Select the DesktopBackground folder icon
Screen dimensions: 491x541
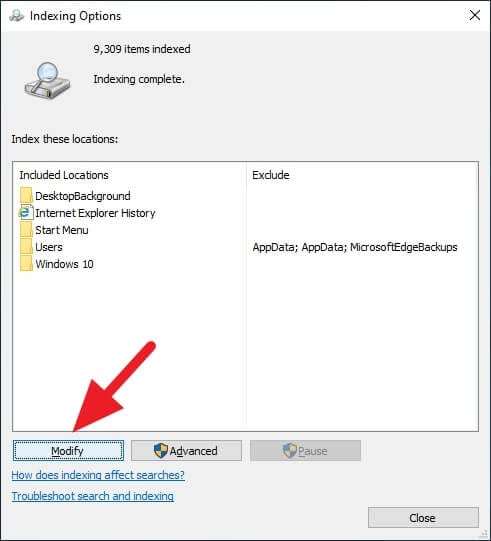coord(26,196)
